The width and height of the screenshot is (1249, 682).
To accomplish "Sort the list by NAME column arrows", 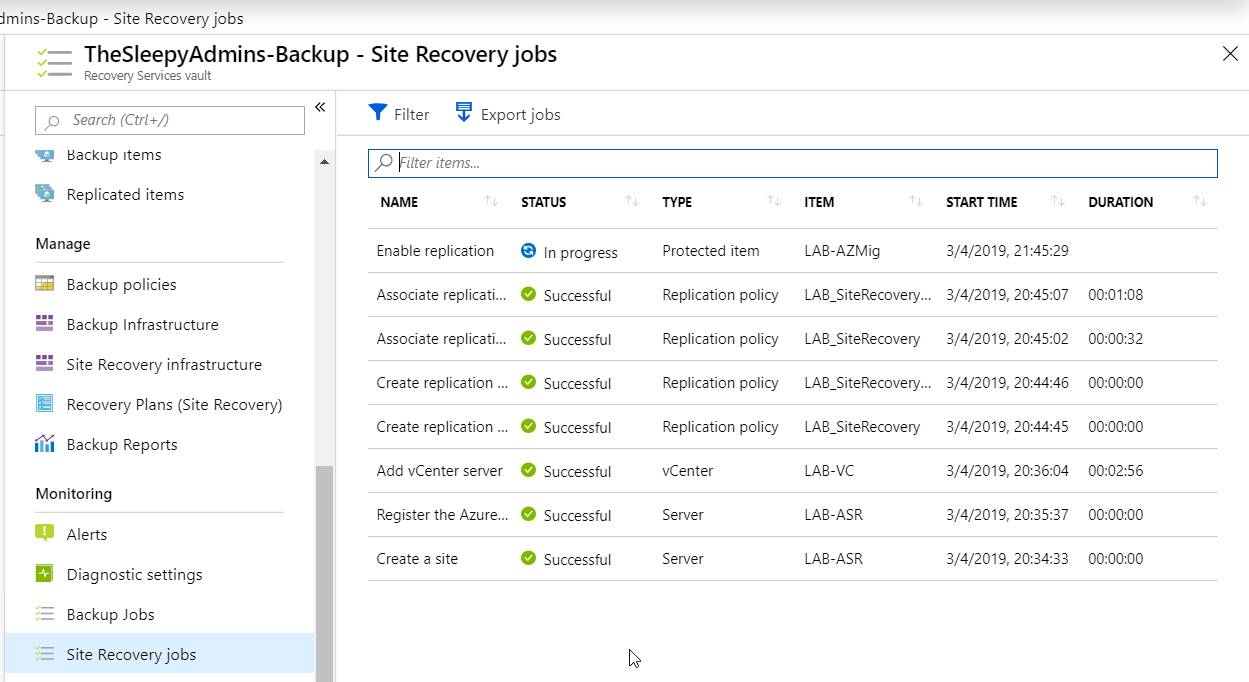I will [x=491, y=202].
